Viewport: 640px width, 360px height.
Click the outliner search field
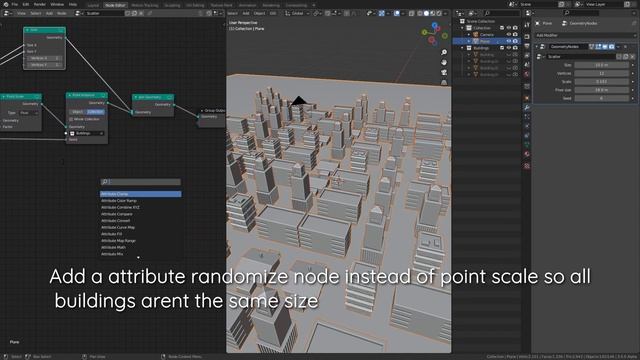(501, 13)
